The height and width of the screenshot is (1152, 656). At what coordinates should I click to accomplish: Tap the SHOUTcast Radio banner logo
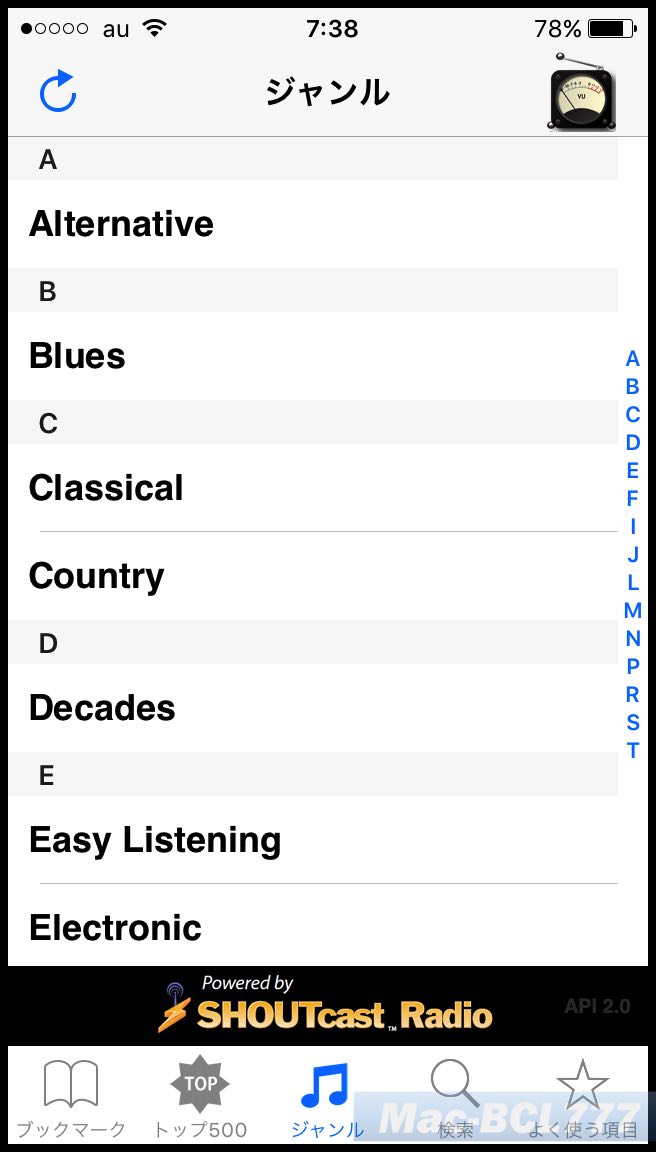pos(325,1005)
